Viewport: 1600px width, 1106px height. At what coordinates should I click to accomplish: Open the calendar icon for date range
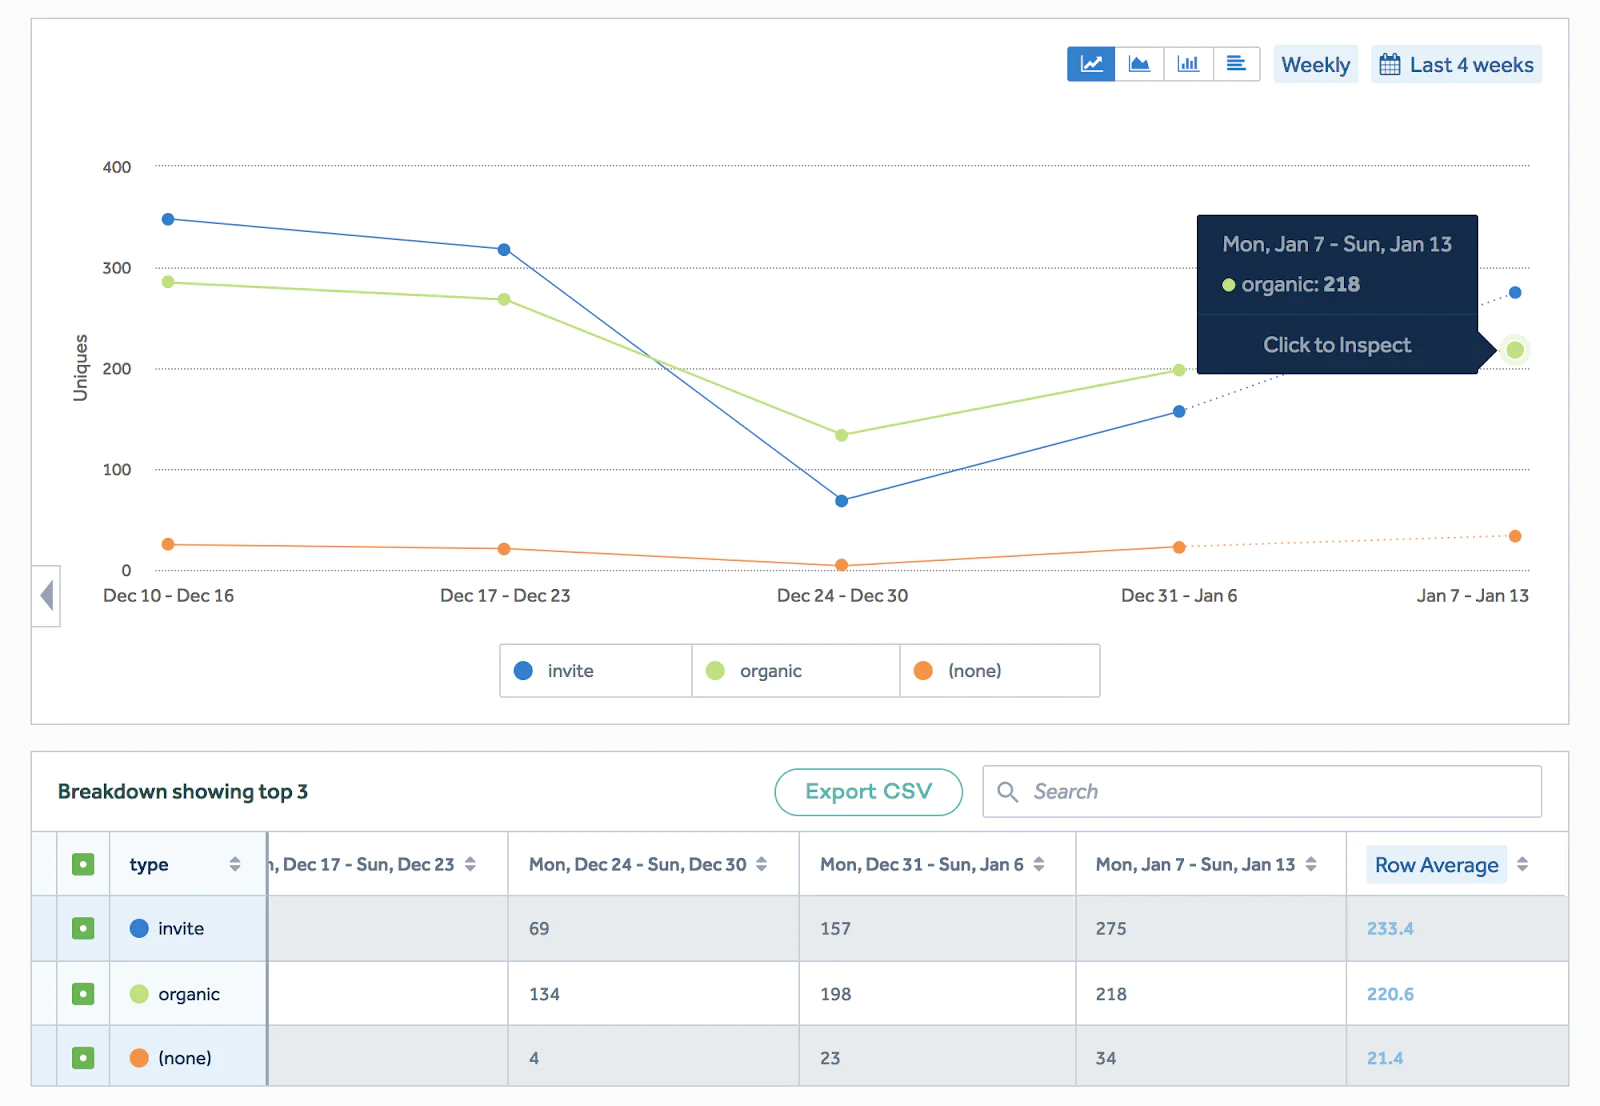pos(1389,63)
